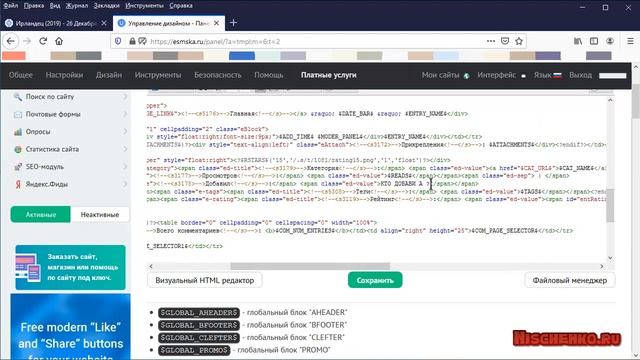640x360 pixels.
Task: Open Firefox Файл menu
Action: (x=11, y=6)
